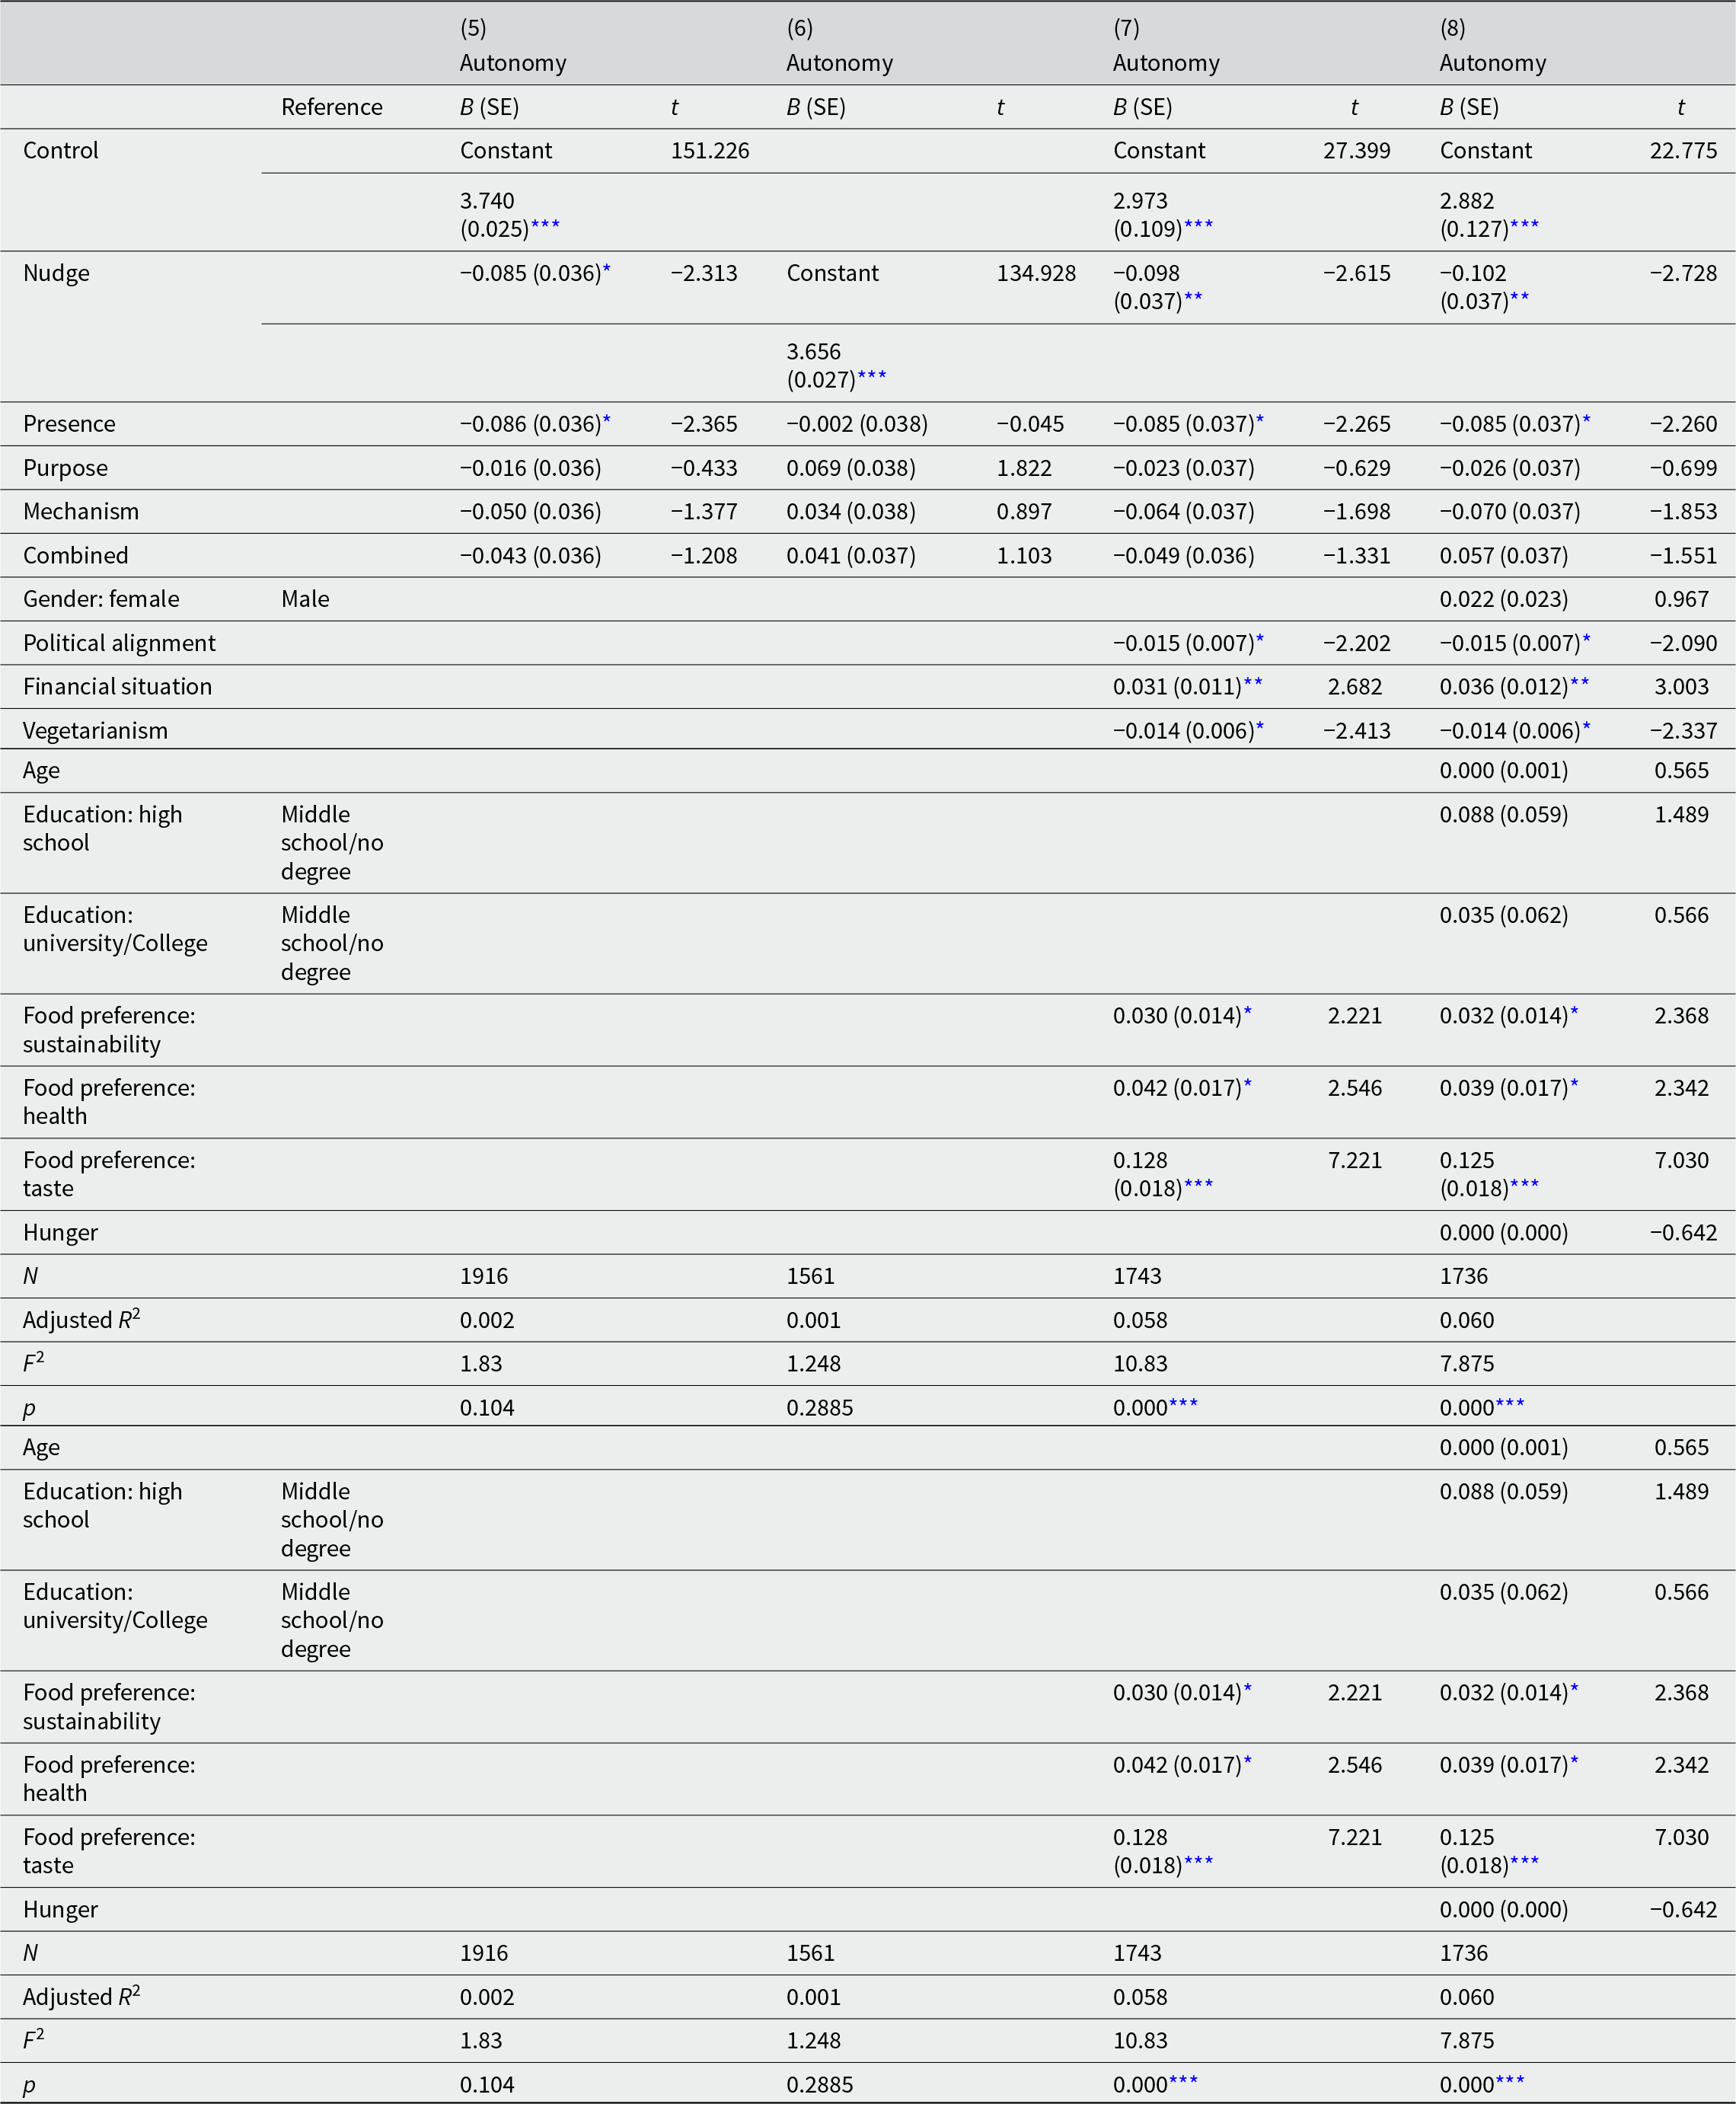The height and width of the screenshot is (2104, 1736).
Task: Click the Gender: female row label
Action: coord(102,599)
